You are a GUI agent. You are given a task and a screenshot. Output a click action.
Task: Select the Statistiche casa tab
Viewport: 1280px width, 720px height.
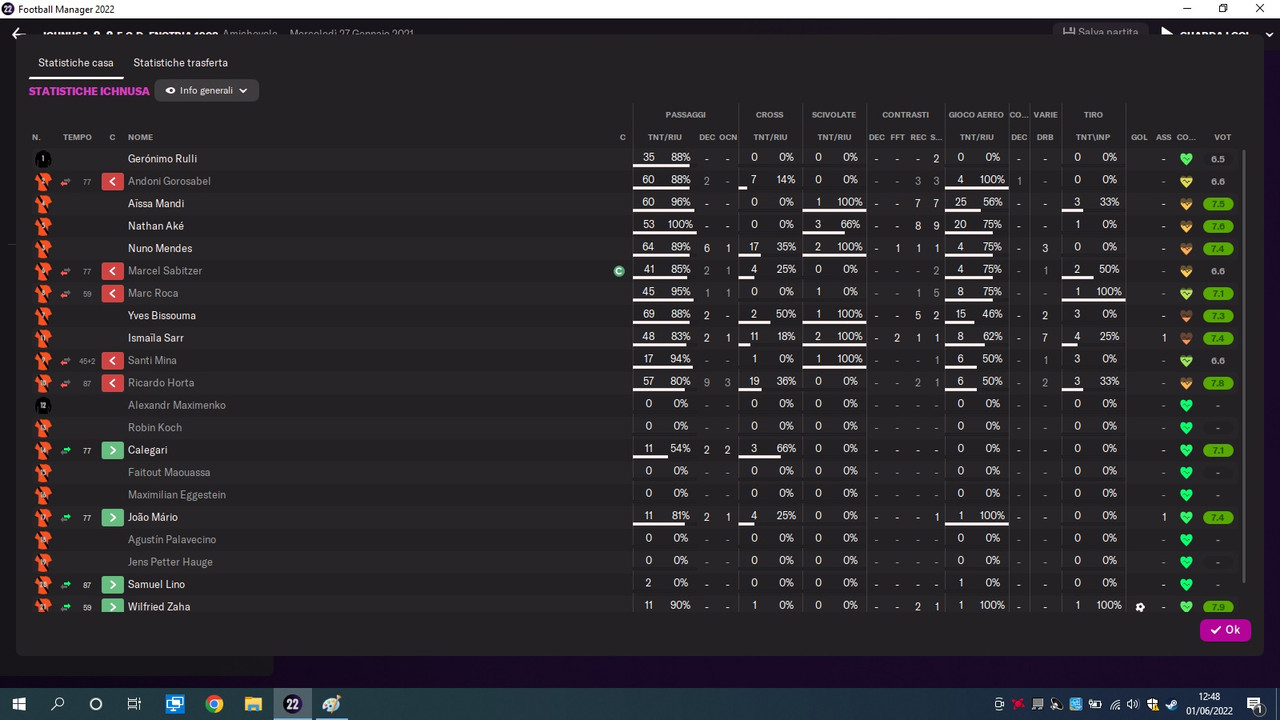tap(76, 63)
